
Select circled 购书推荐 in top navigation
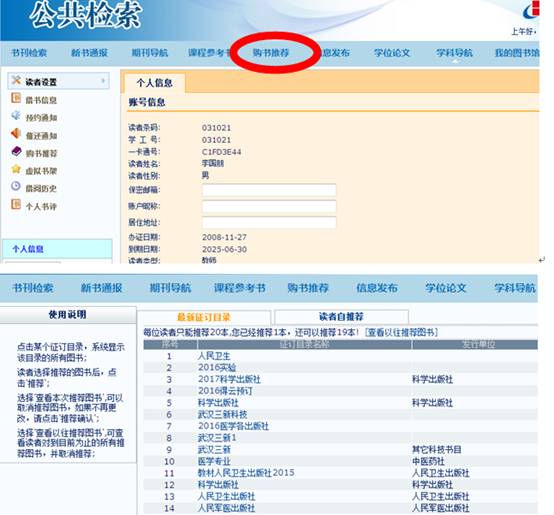tap(271, 53)
